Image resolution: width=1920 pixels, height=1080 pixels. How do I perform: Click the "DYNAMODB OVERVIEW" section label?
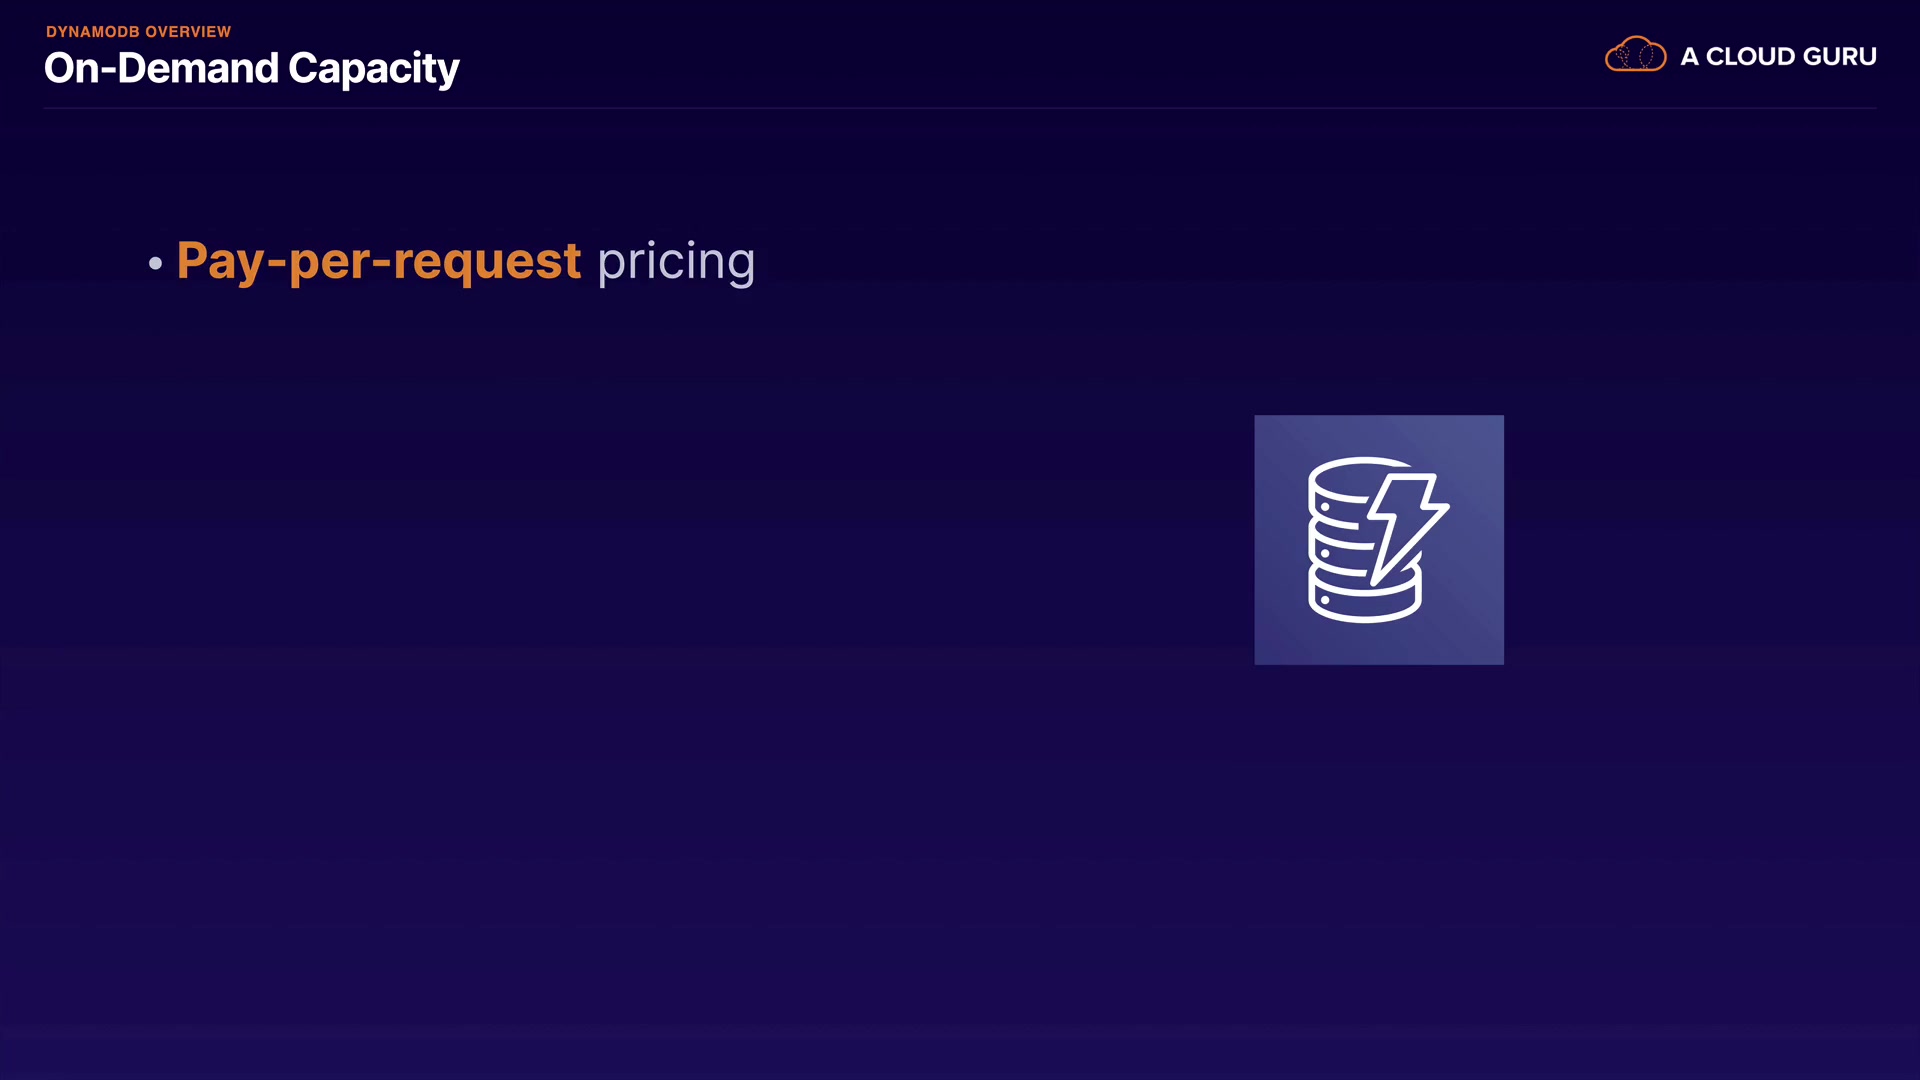click(138, 32)
